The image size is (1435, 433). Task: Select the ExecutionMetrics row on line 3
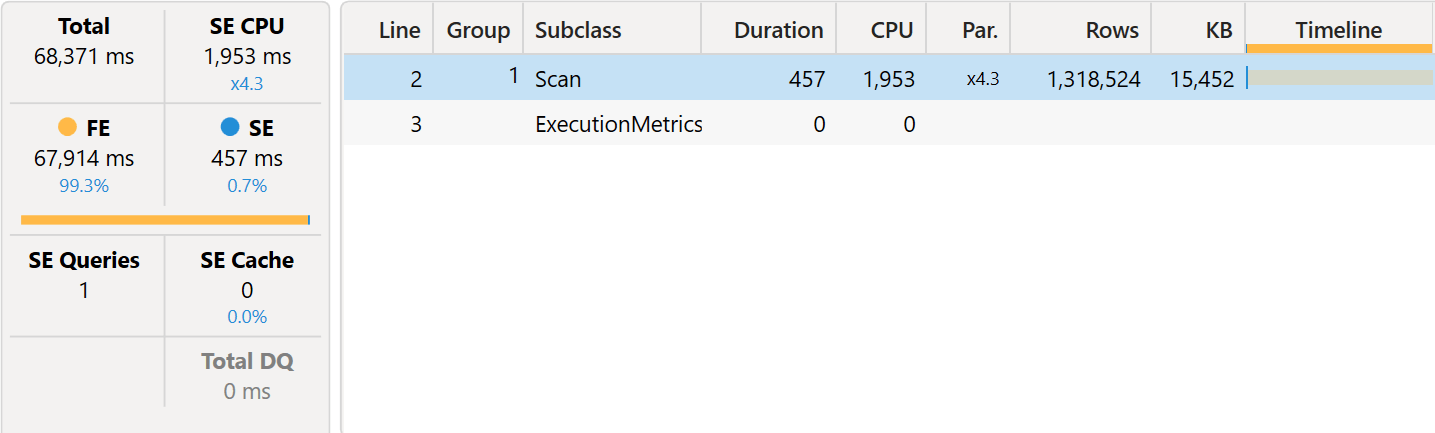pos(889,124)
